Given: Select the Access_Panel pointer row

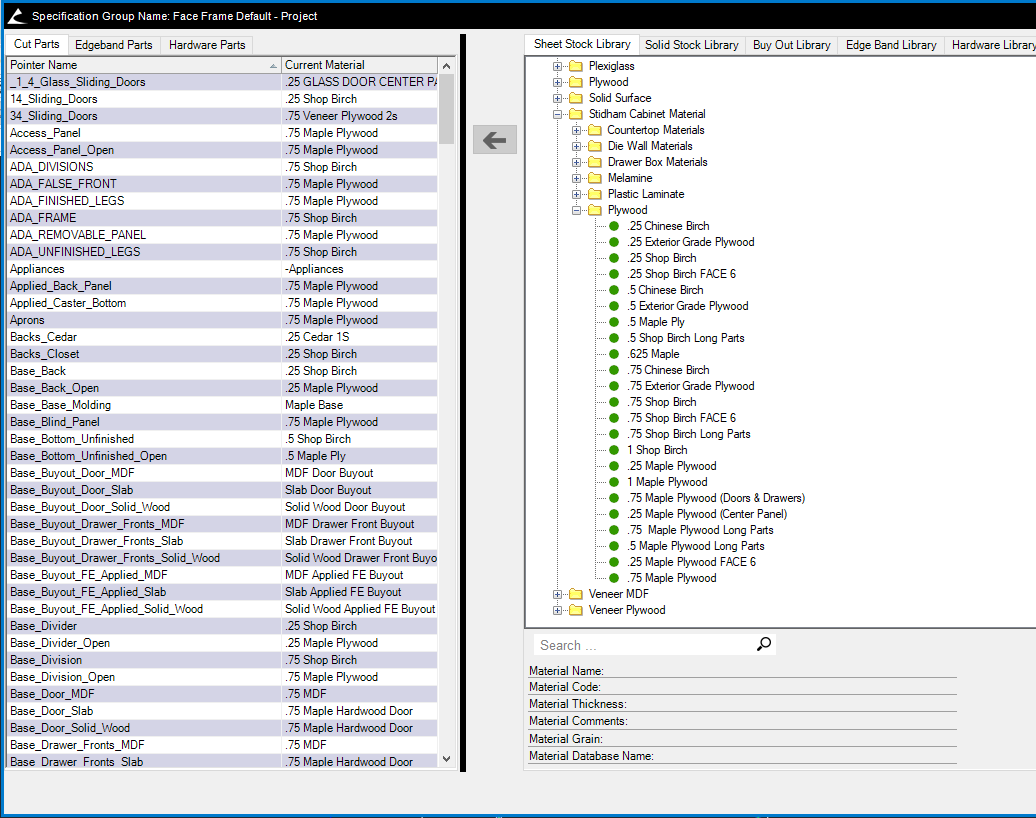Looking at the screenshot, I should click(222, 133).
